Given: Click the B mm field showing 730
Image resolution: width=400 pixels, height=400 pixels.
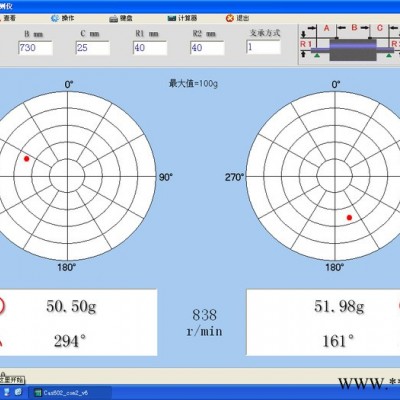Looking at the screenshot, I should tap(35, 48).
